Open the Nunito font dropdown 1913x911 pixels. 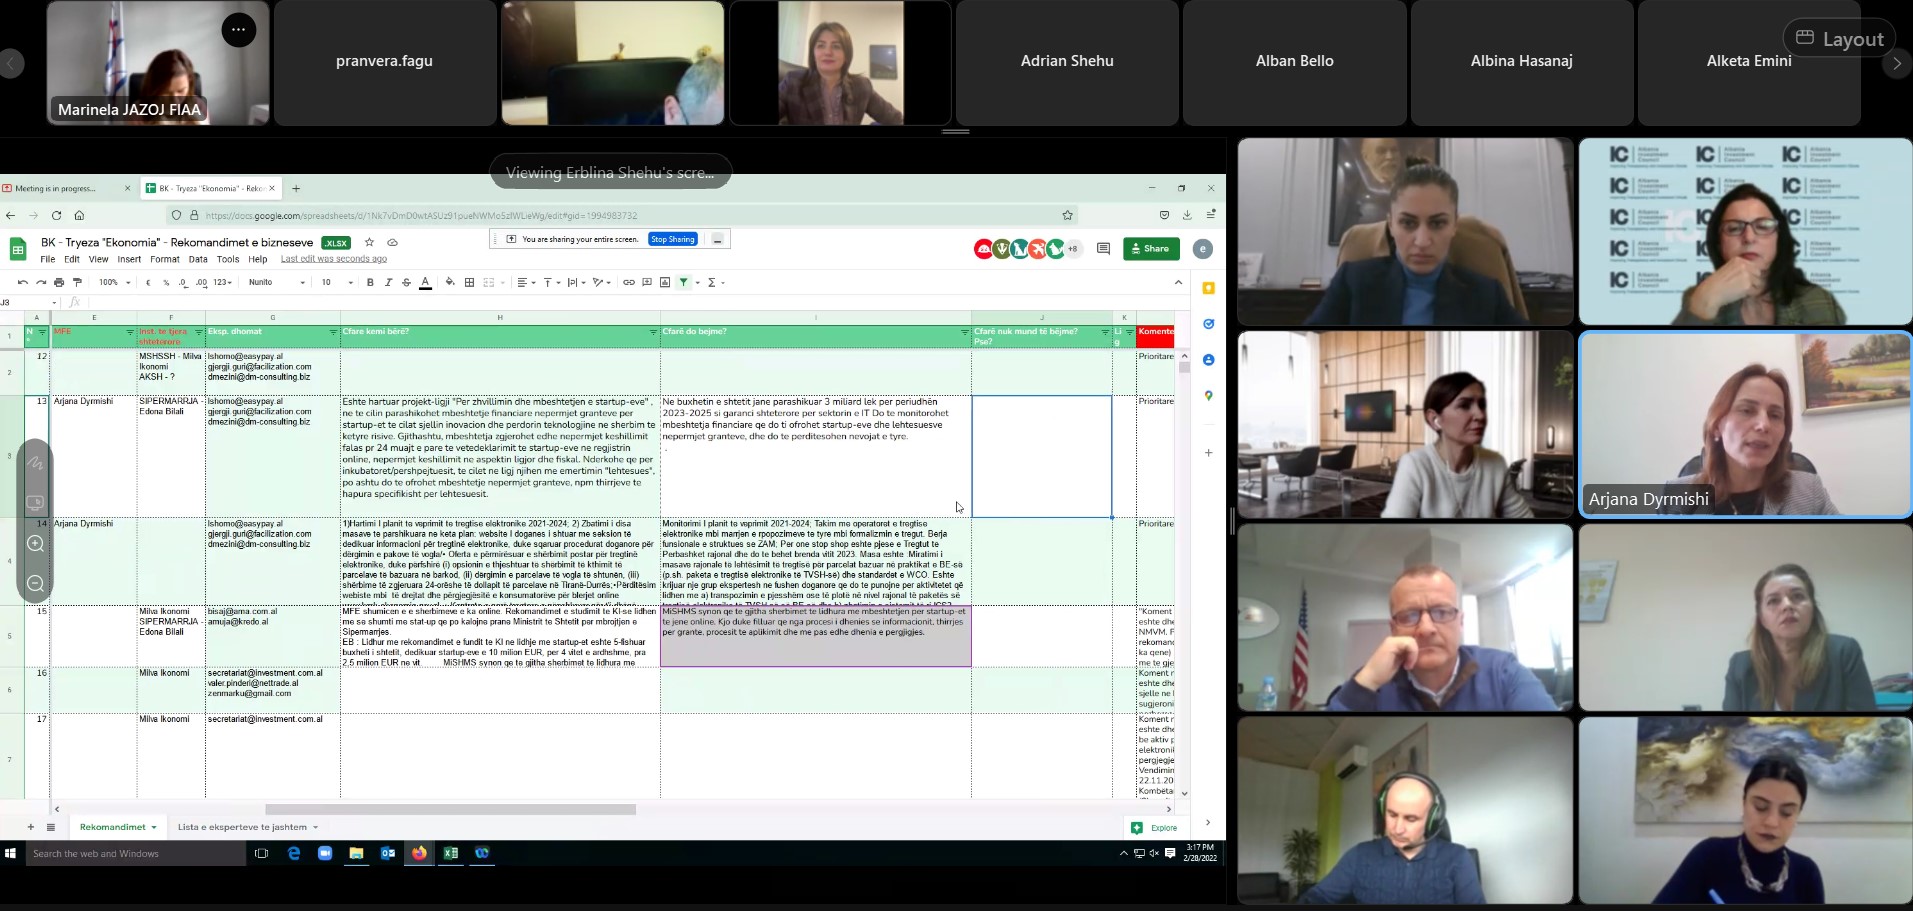[277, 283]
